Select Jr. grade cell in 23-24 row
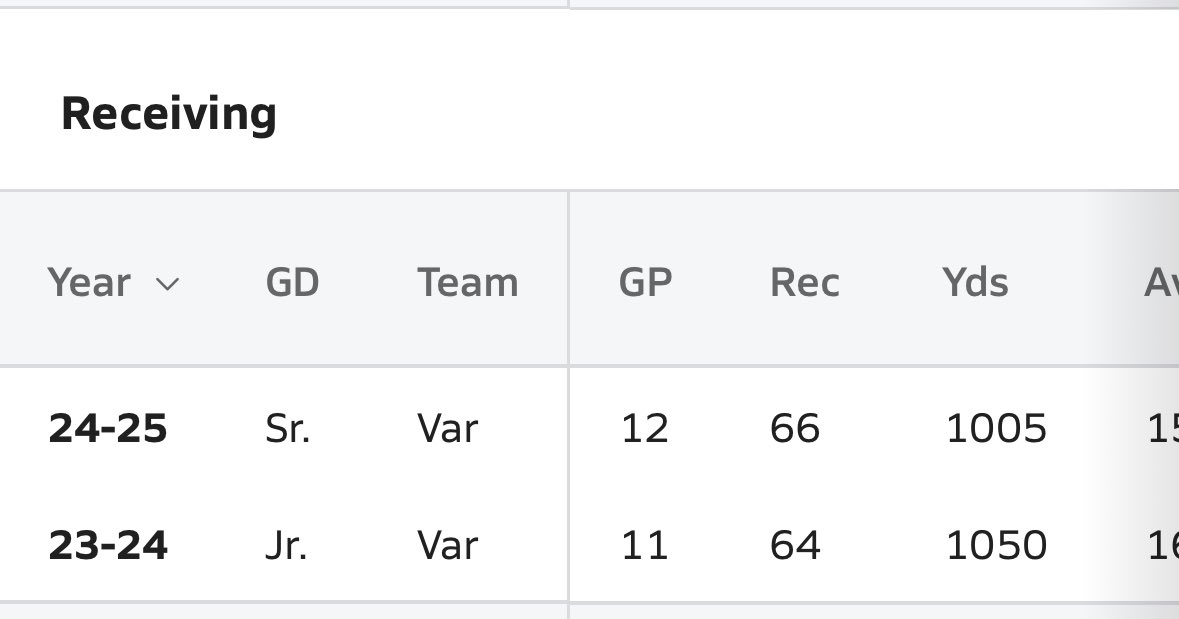Viewport: 1179px width, 619px height. 286,545
